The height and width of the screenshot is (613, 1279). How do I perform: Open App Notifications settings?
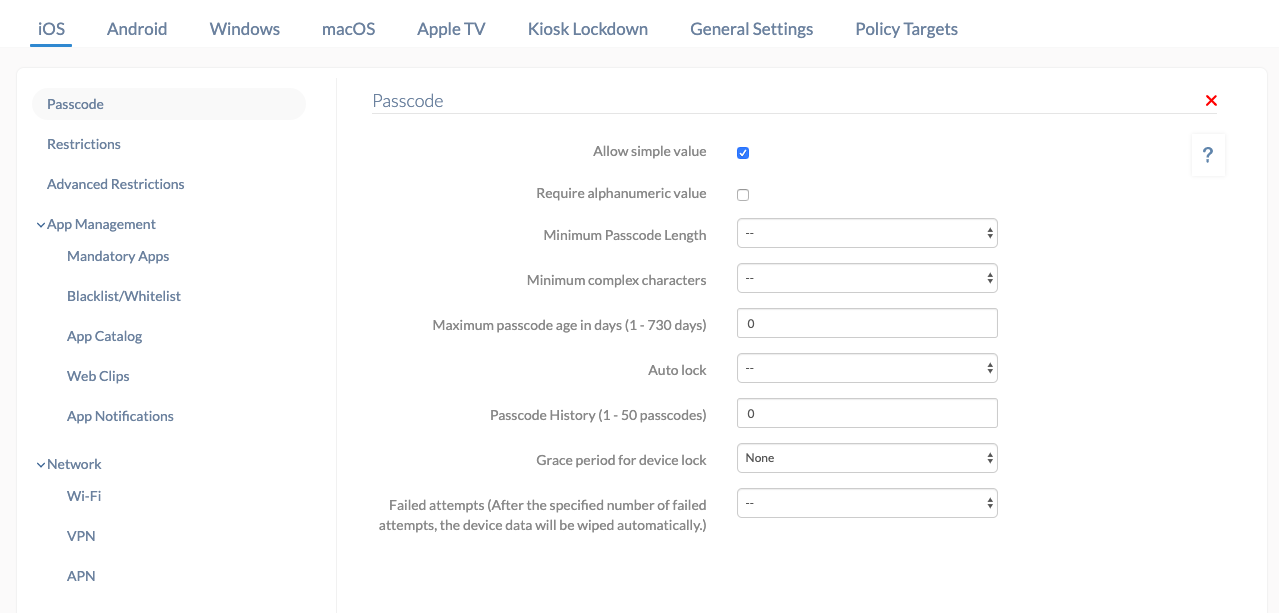click(120, 416)
